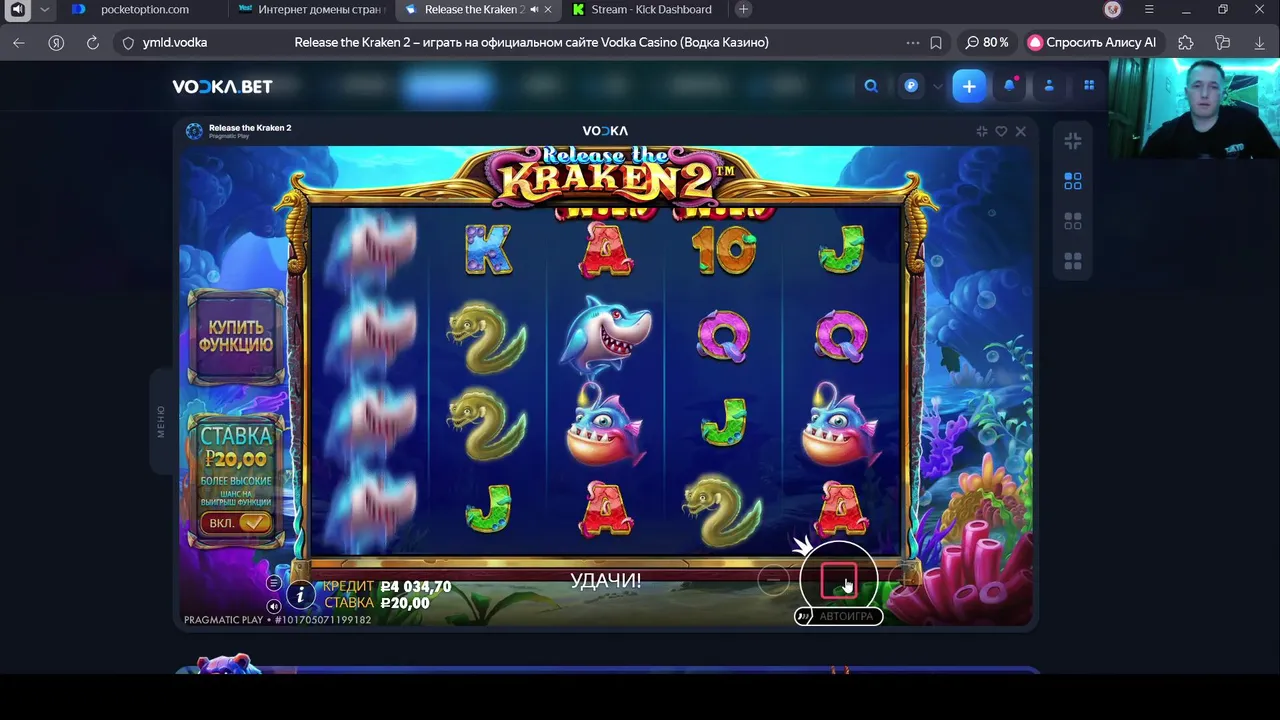Click the PRAGMATIC PLAY round ID text

[277, 620]
